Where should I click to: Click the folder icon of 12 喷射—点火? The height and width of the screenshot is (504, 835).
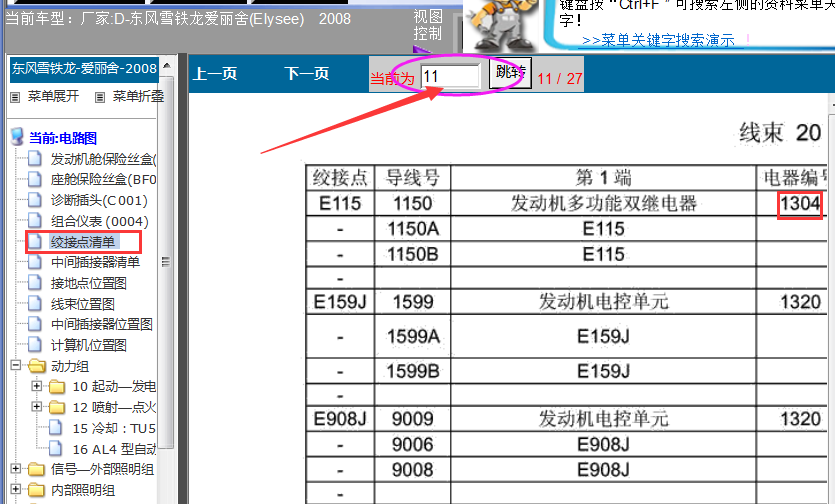click(57, 408)
